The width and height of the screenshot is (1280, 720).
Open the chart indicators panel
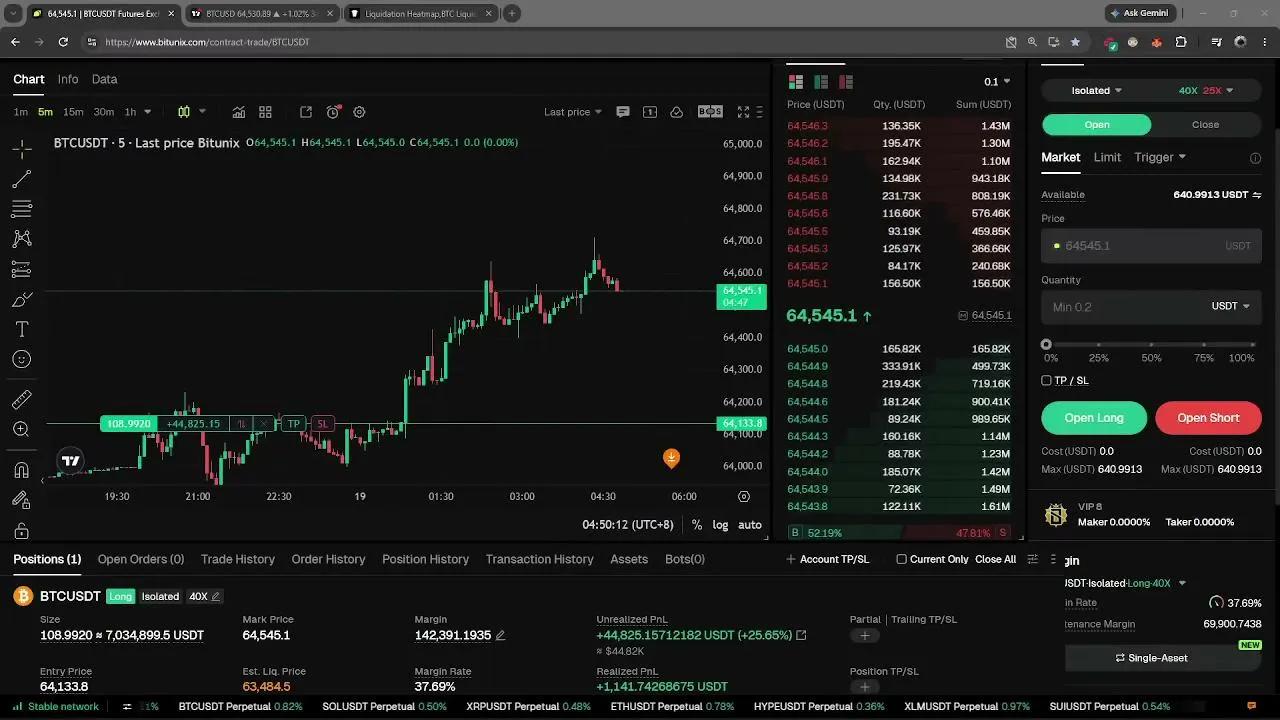239,112
